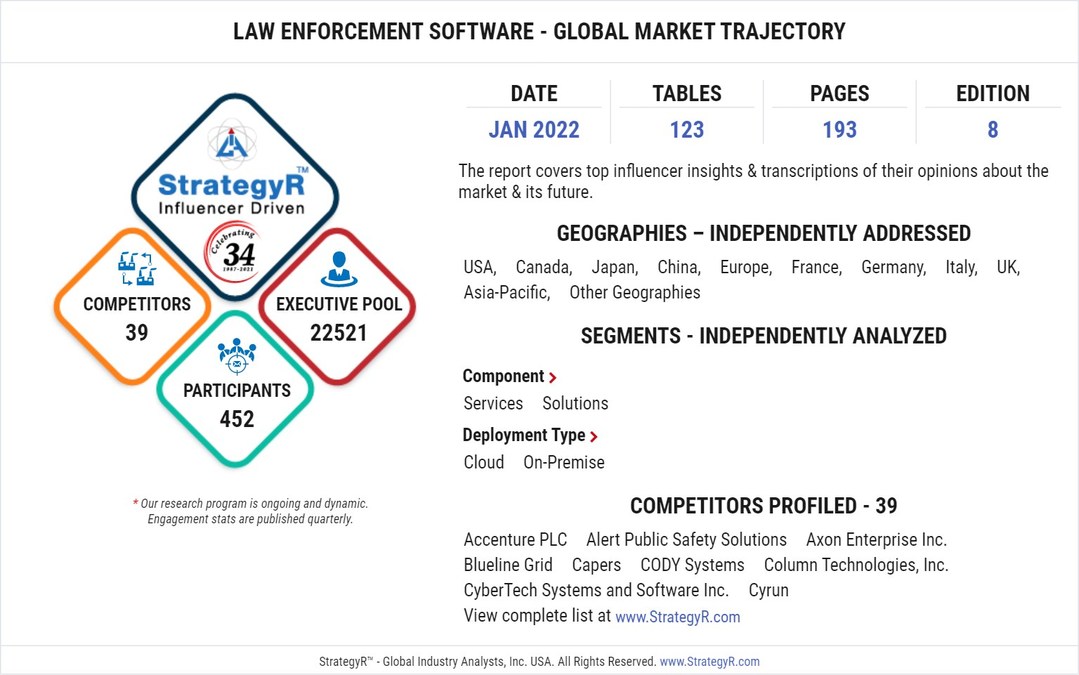Click the Competitors count 39 in diamond
This screenshot has height=675, width=1079.
[136, 332]
